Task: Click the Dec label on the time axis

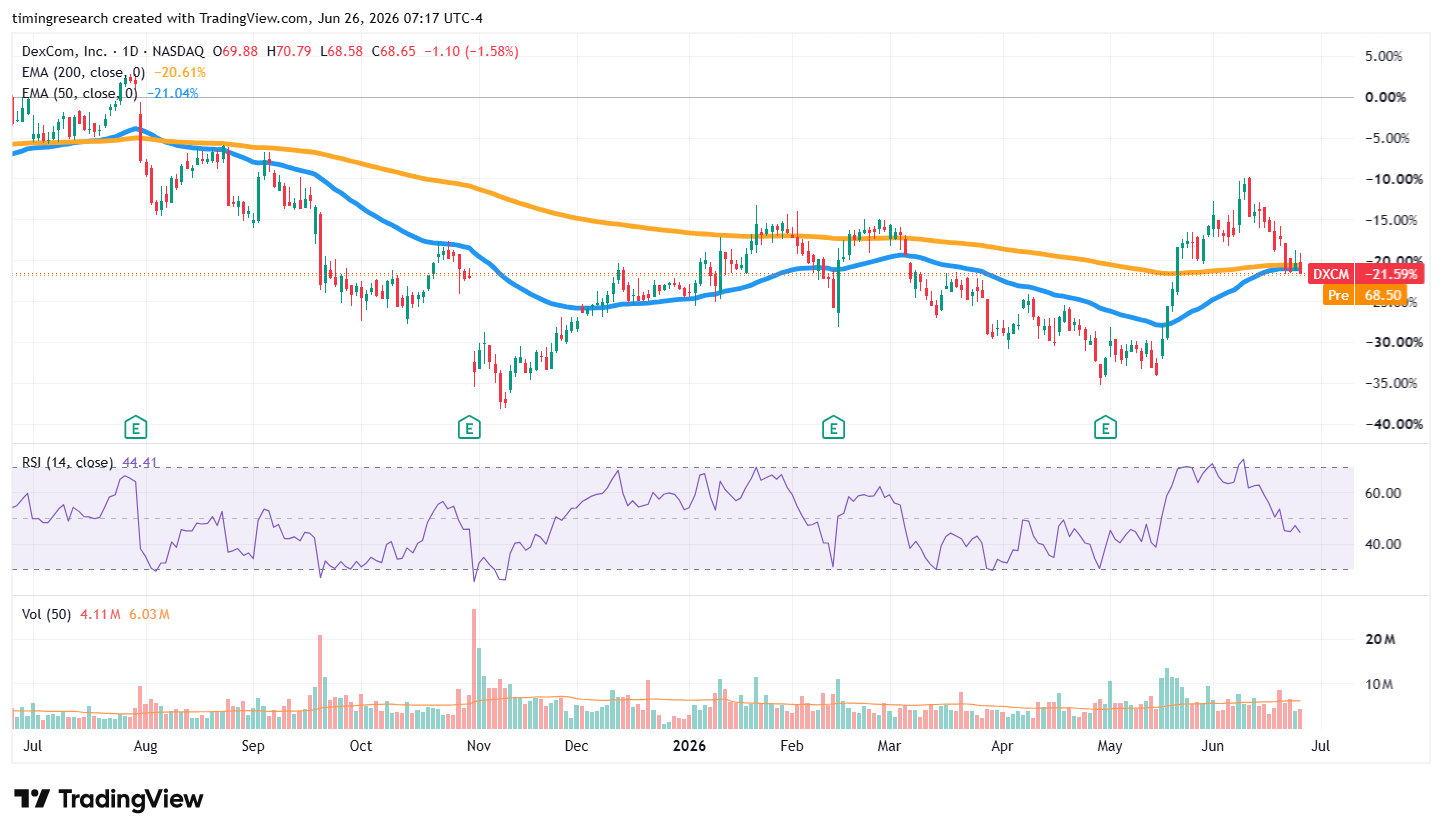Action: 576,746
